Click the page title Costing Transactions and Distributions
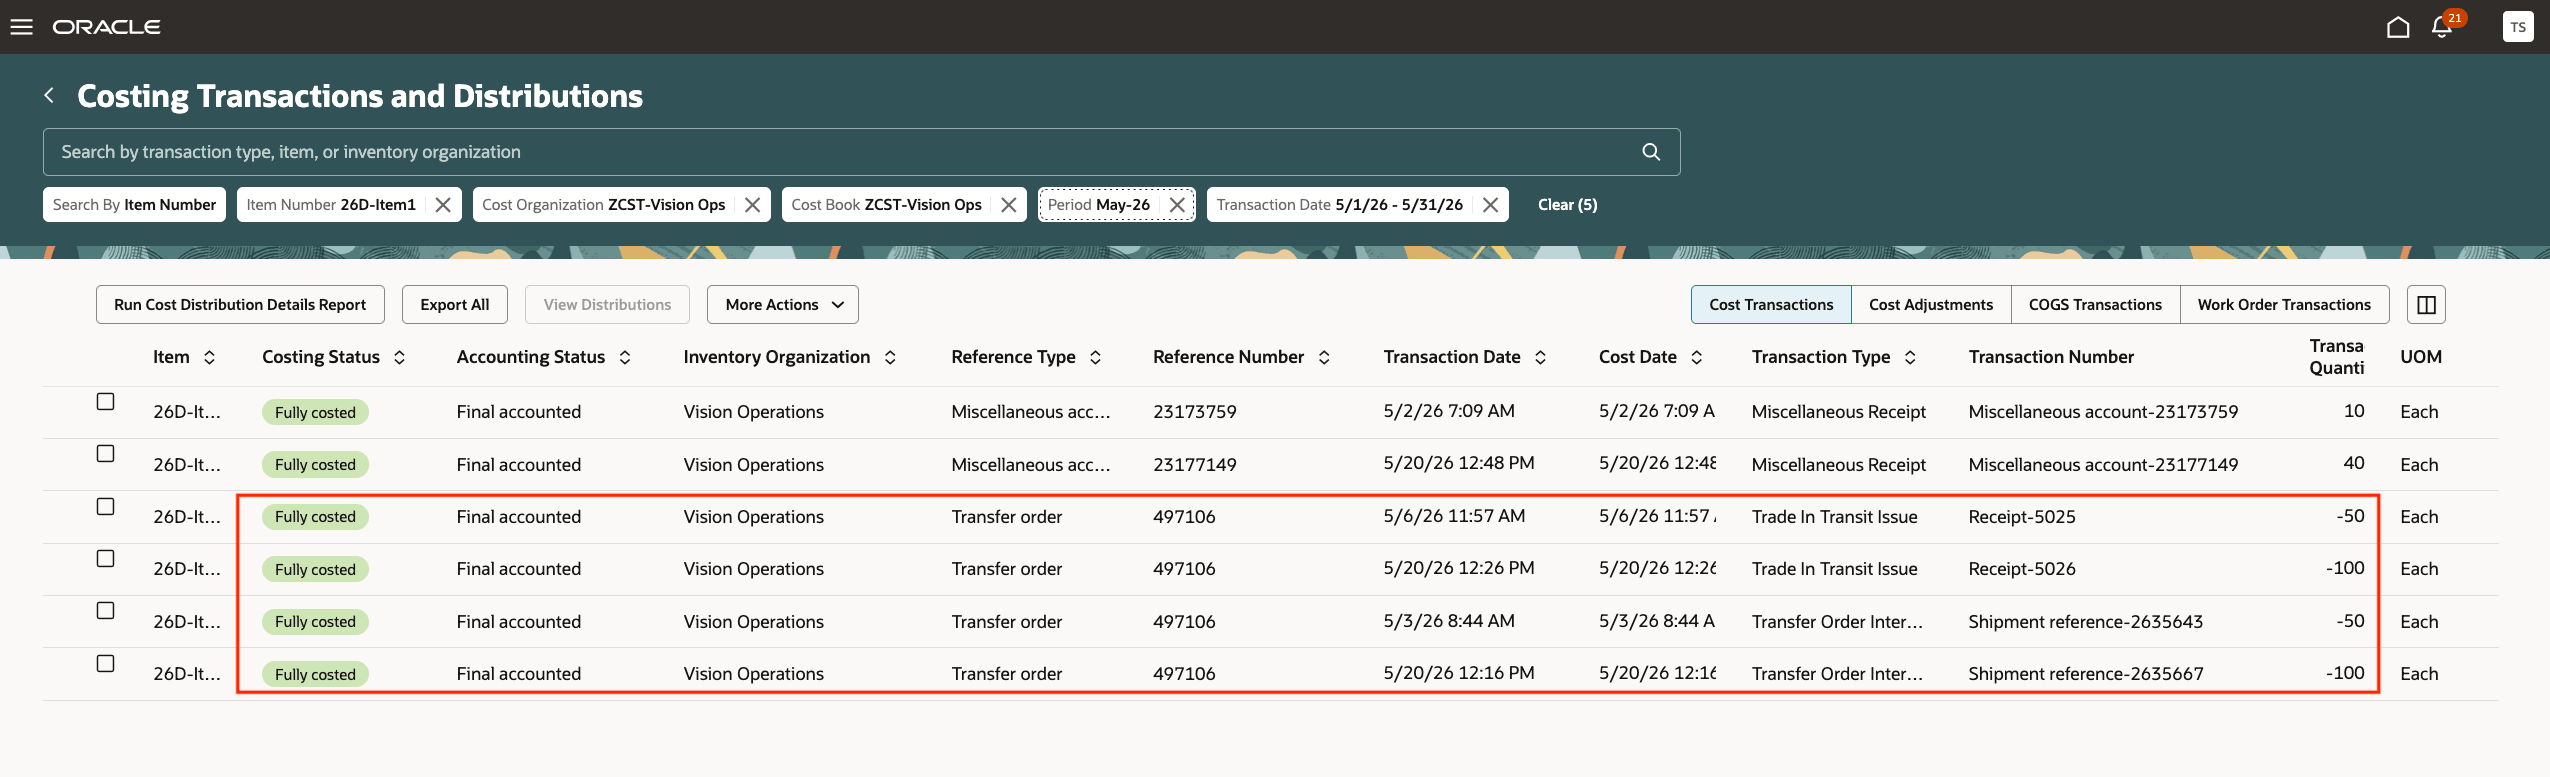 tap(360, 96)
